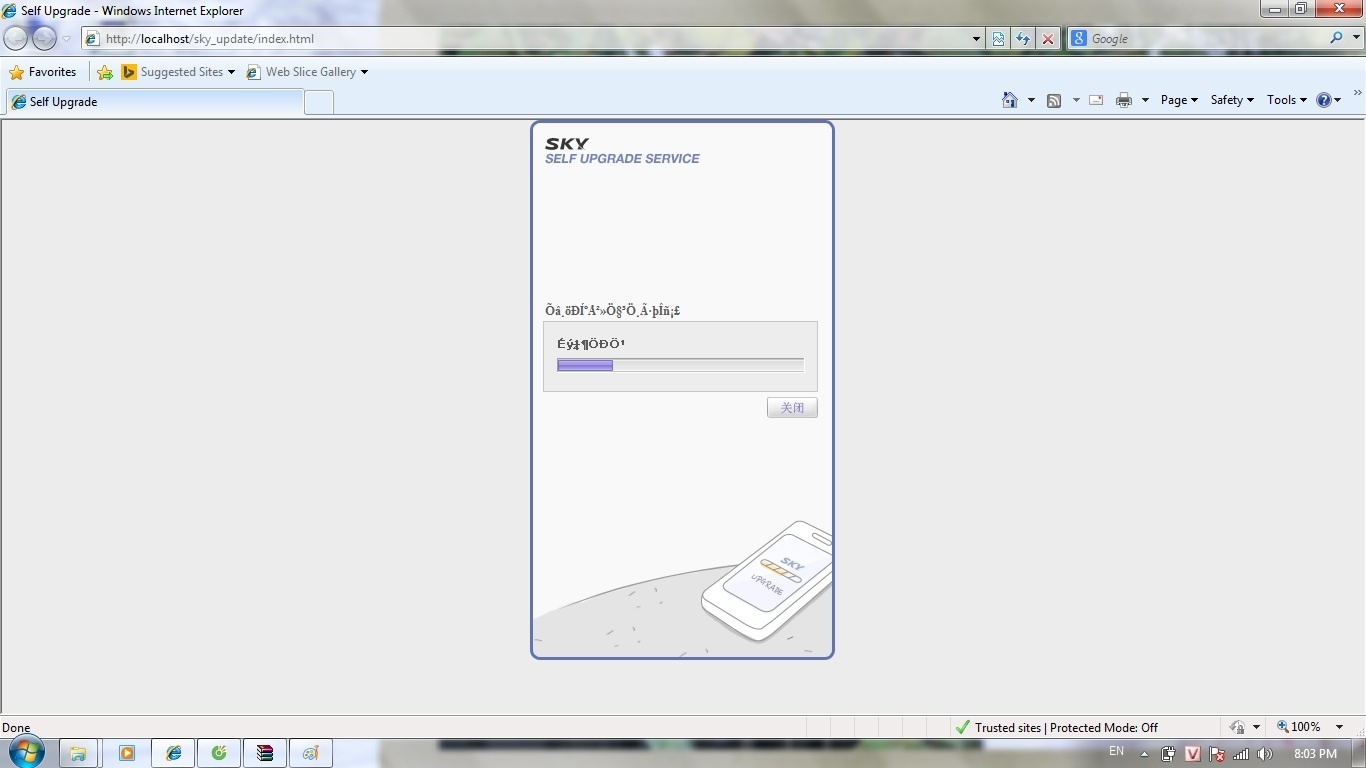The image size is (1366, 768).
Task: Expand the zoom level dropdown arrow
Action: pyautogui.click(x=1339, y=727)
